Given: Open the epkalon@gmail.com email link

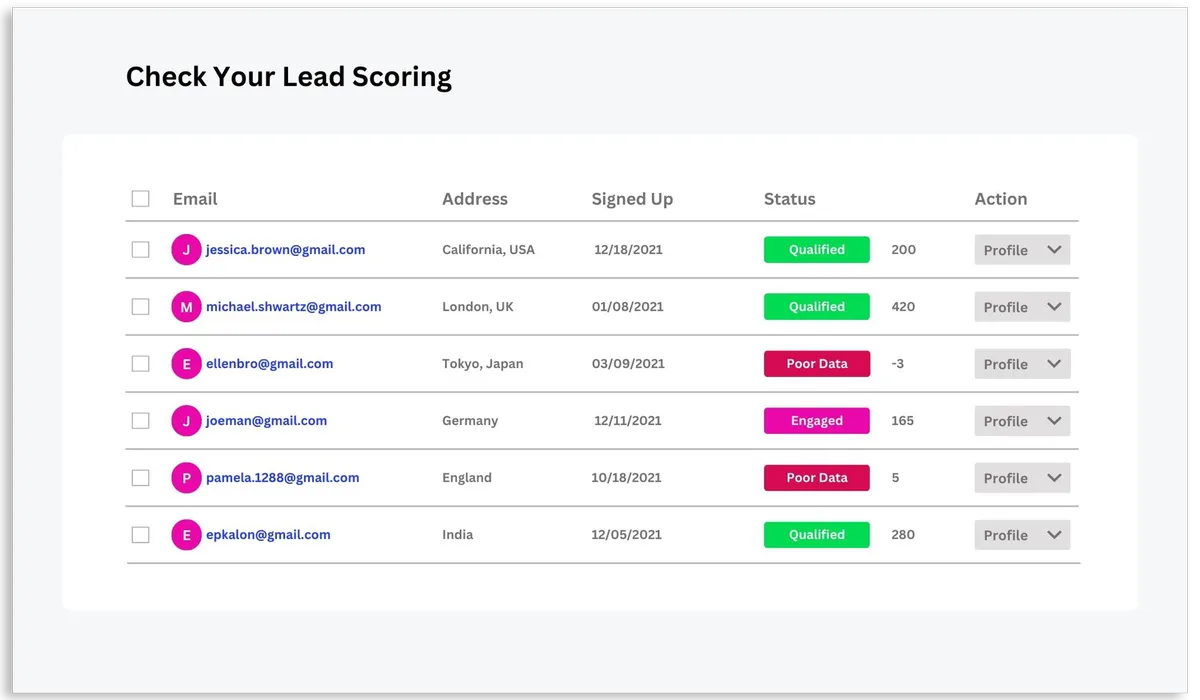Looking at the screenshot, I should [268, 535].
